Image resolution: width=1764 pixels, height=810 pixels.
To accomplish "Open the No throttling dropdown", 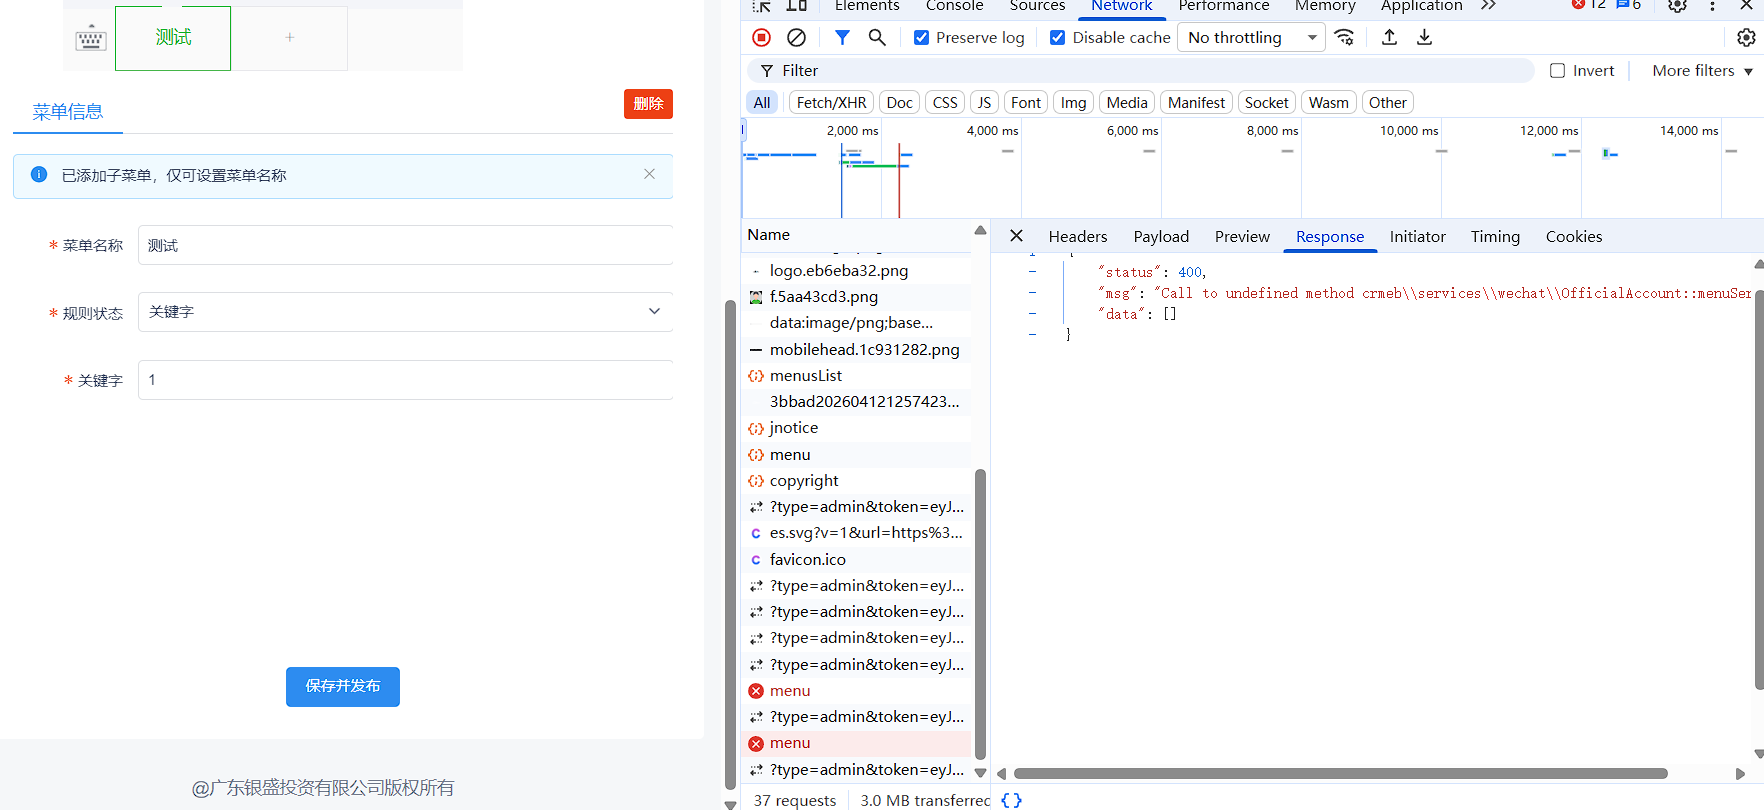I will tap(1252, 37).
